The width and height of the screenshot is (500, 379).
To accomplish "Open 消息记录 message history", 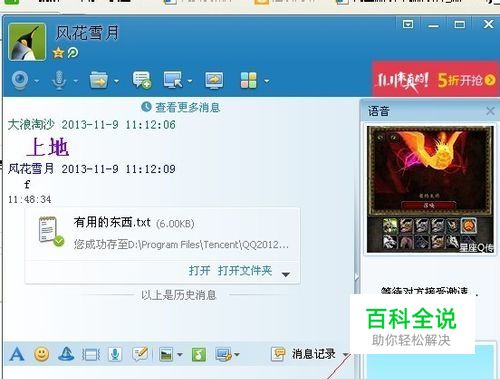I will click(x=303, y=354).
